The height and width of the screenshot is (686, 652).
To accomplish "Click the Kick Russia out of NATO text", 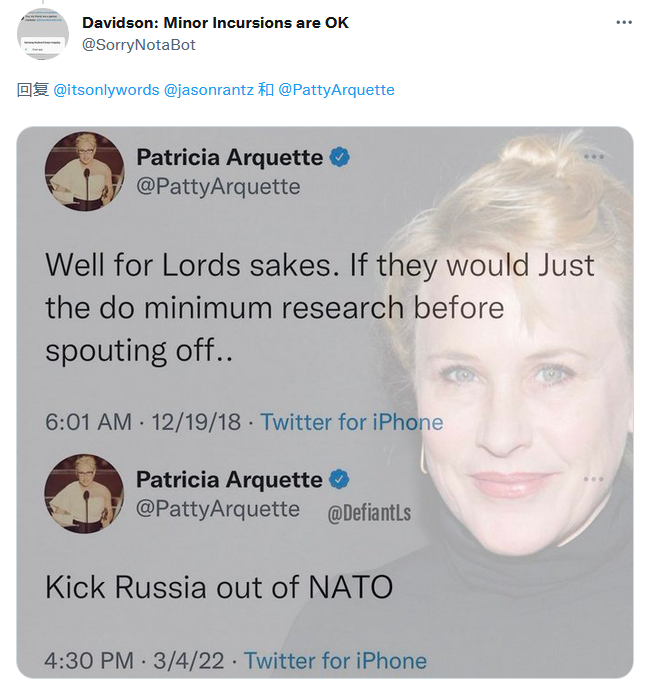I will tap(219, 586).
